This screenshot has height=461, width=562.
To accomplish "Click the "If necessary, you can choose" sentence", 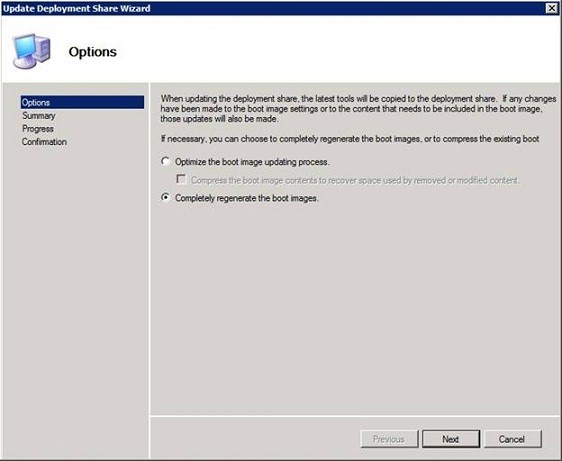I will [349, 139].
